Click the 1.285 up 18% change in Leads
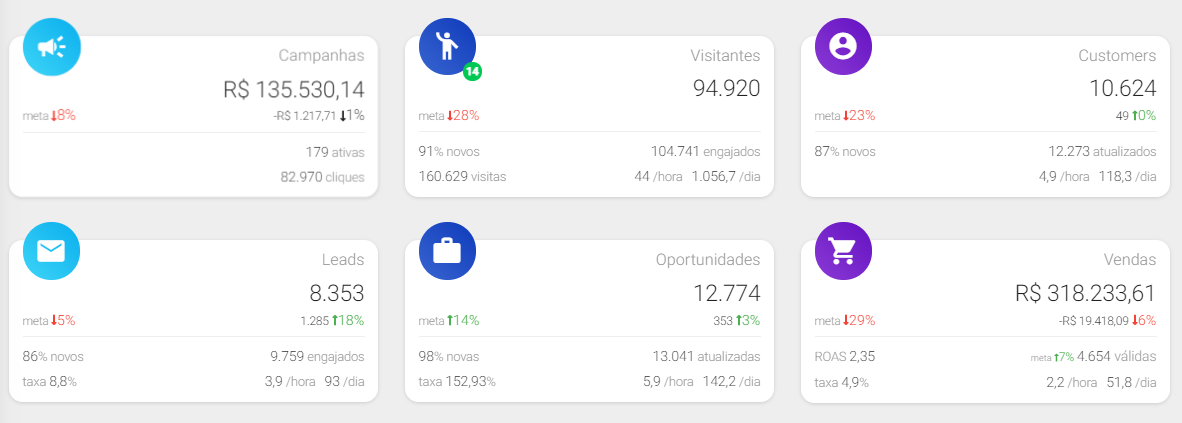This screenshot has height=423, width=1182. pos(332,320)
